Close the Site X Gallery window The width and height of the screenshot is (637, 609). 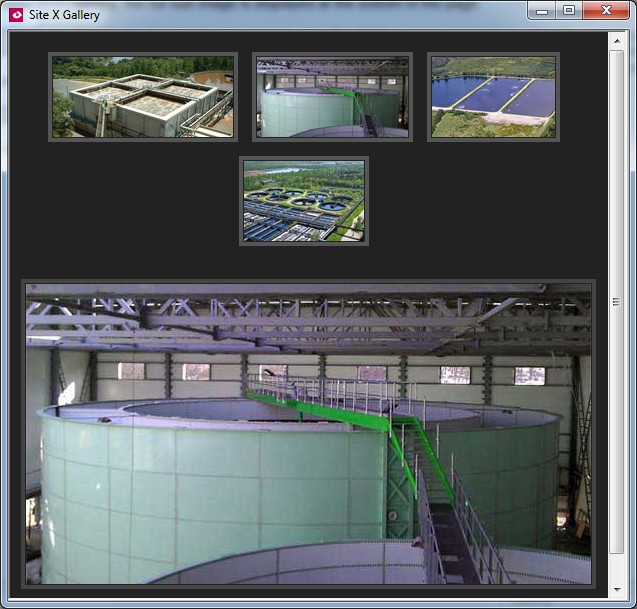click(606, 11)
